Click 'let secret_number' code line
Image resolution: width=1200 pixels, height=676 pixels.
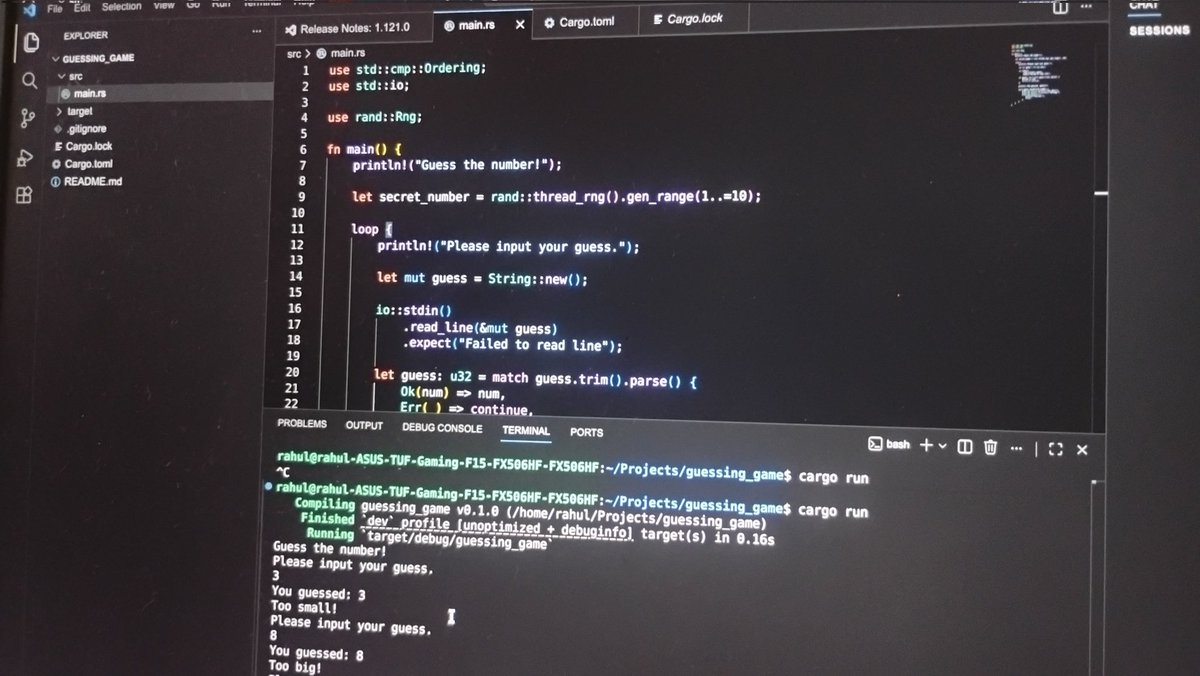(x=557, y=196)
